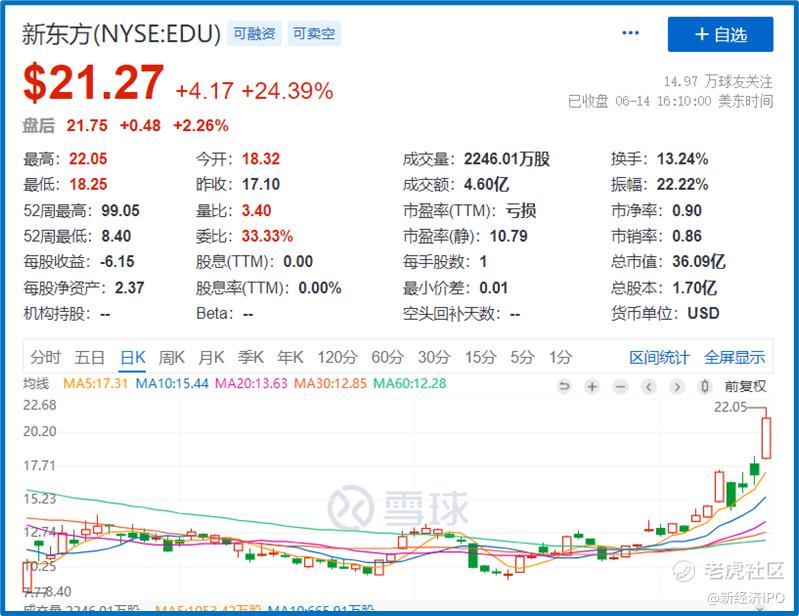Click the MA10:15.44 indicator label
Viewport: 799px width, 616px height.
[172, 383]
